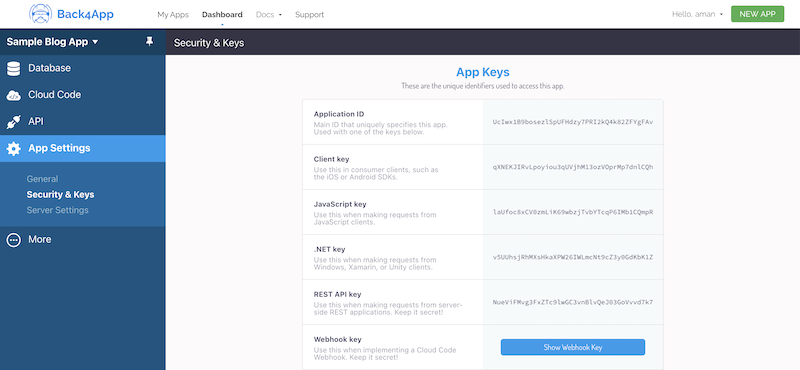Image resolution: width=800 pixels, height=370 pixels.
Task: Open General under App Settings
Action: coord(42,179)
